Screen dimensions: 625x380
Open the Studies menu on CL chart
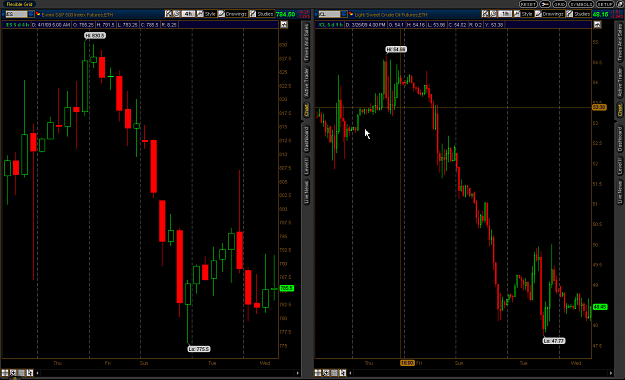click(x=578, y=14)
